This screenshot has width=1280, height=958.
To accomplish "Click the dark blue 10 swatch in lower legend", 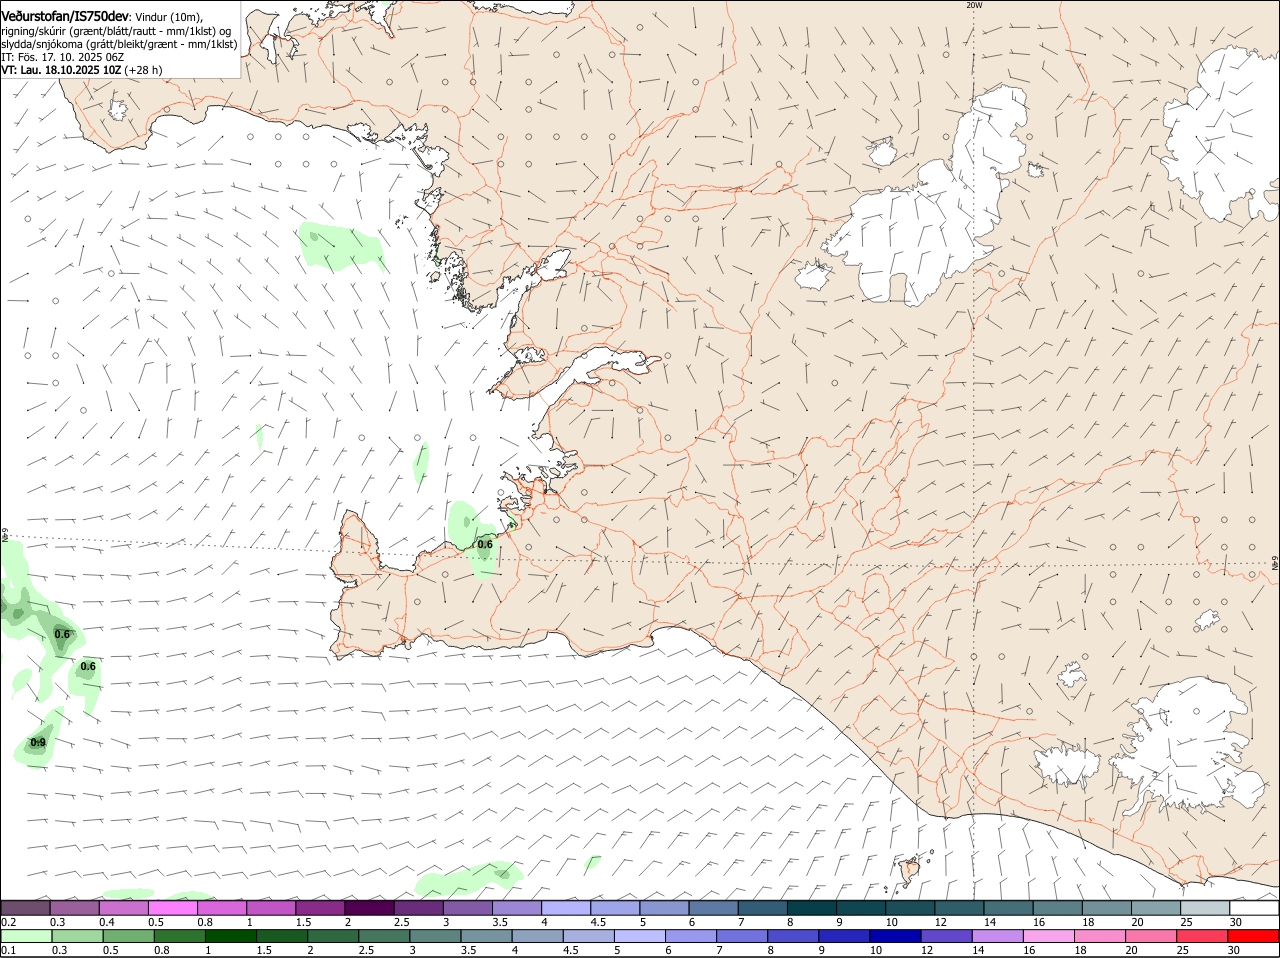I will tap(896, 936).
